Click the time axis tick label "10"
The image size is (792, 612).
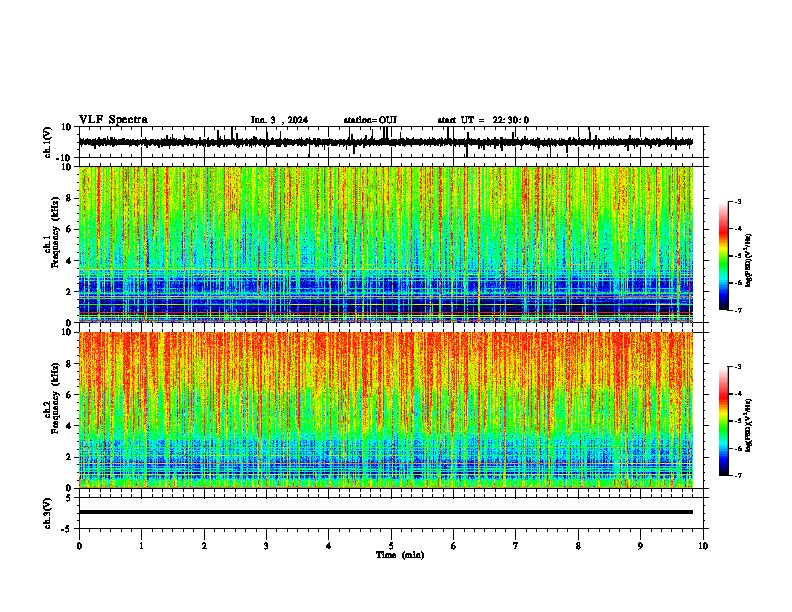point(703,546)
